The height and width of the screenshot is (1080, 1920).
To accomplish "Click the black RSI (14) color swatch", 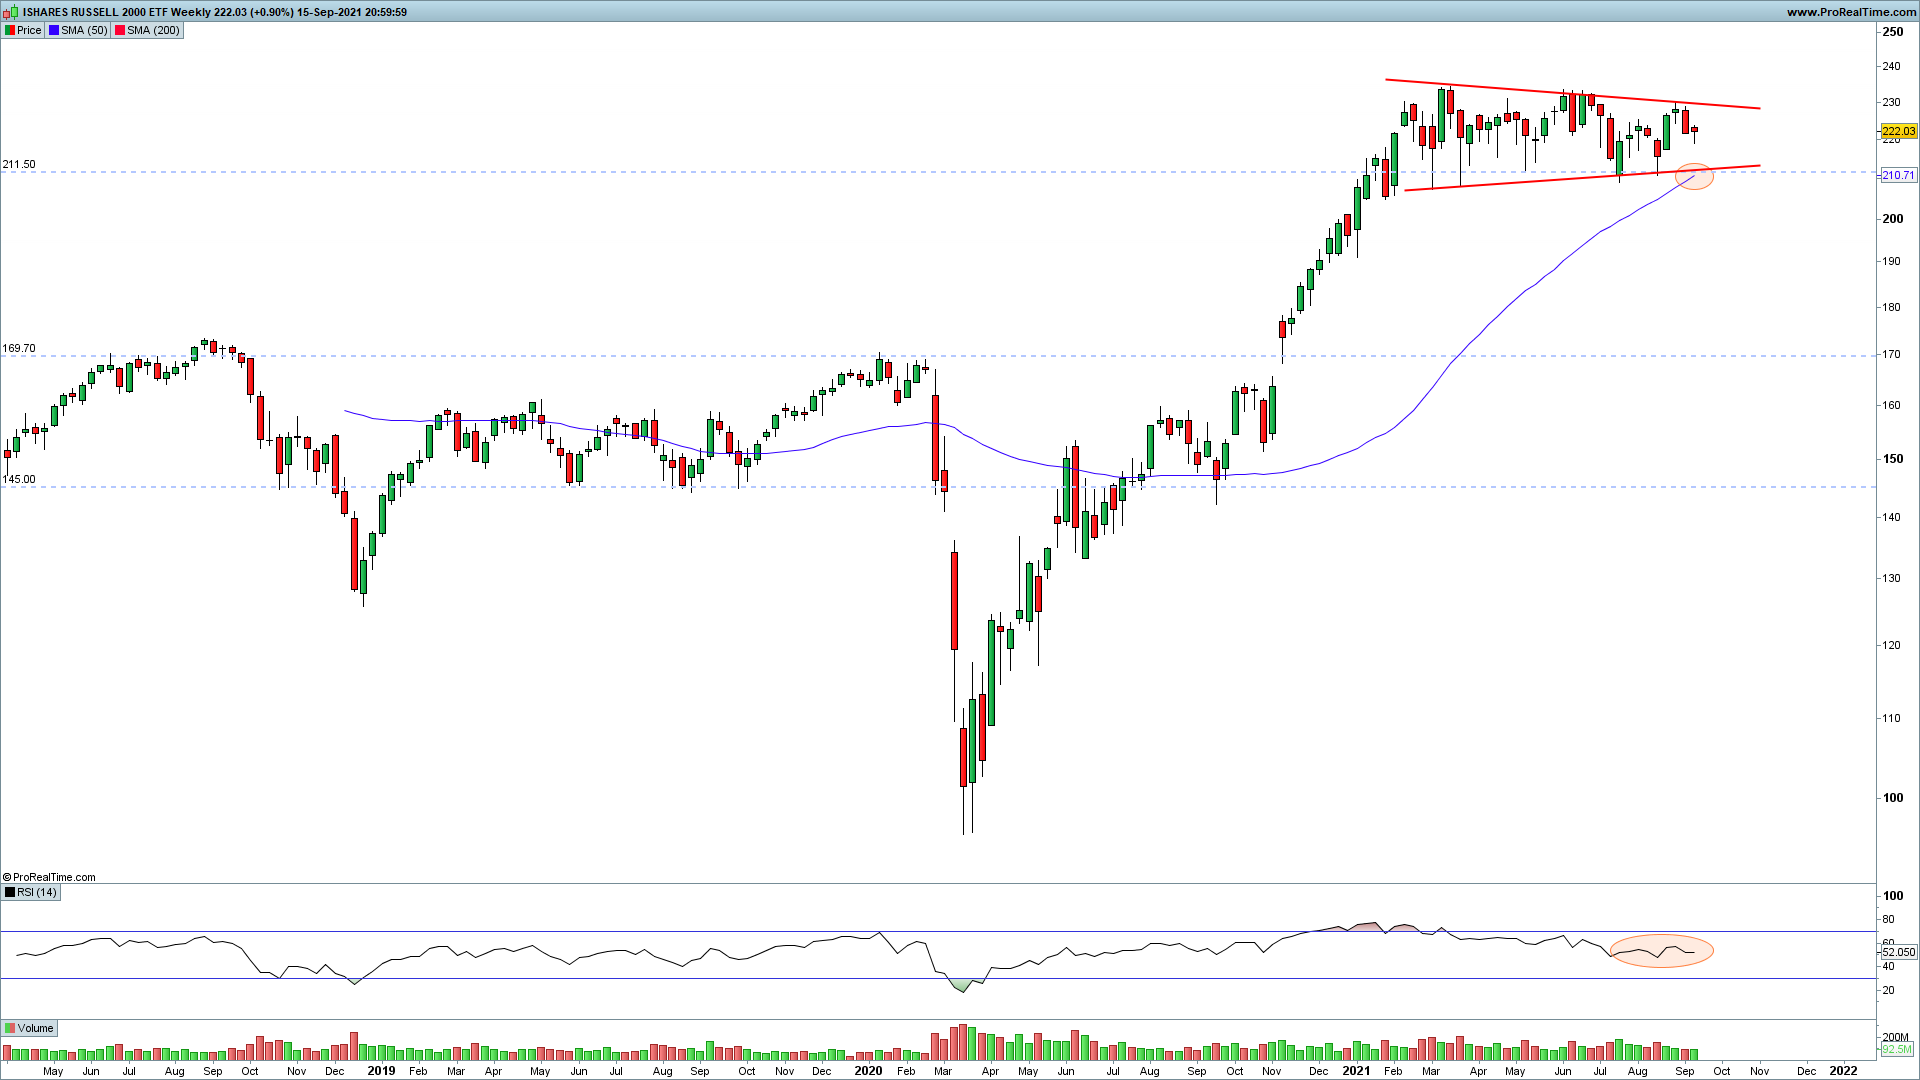I will click(x=10, y=892).
